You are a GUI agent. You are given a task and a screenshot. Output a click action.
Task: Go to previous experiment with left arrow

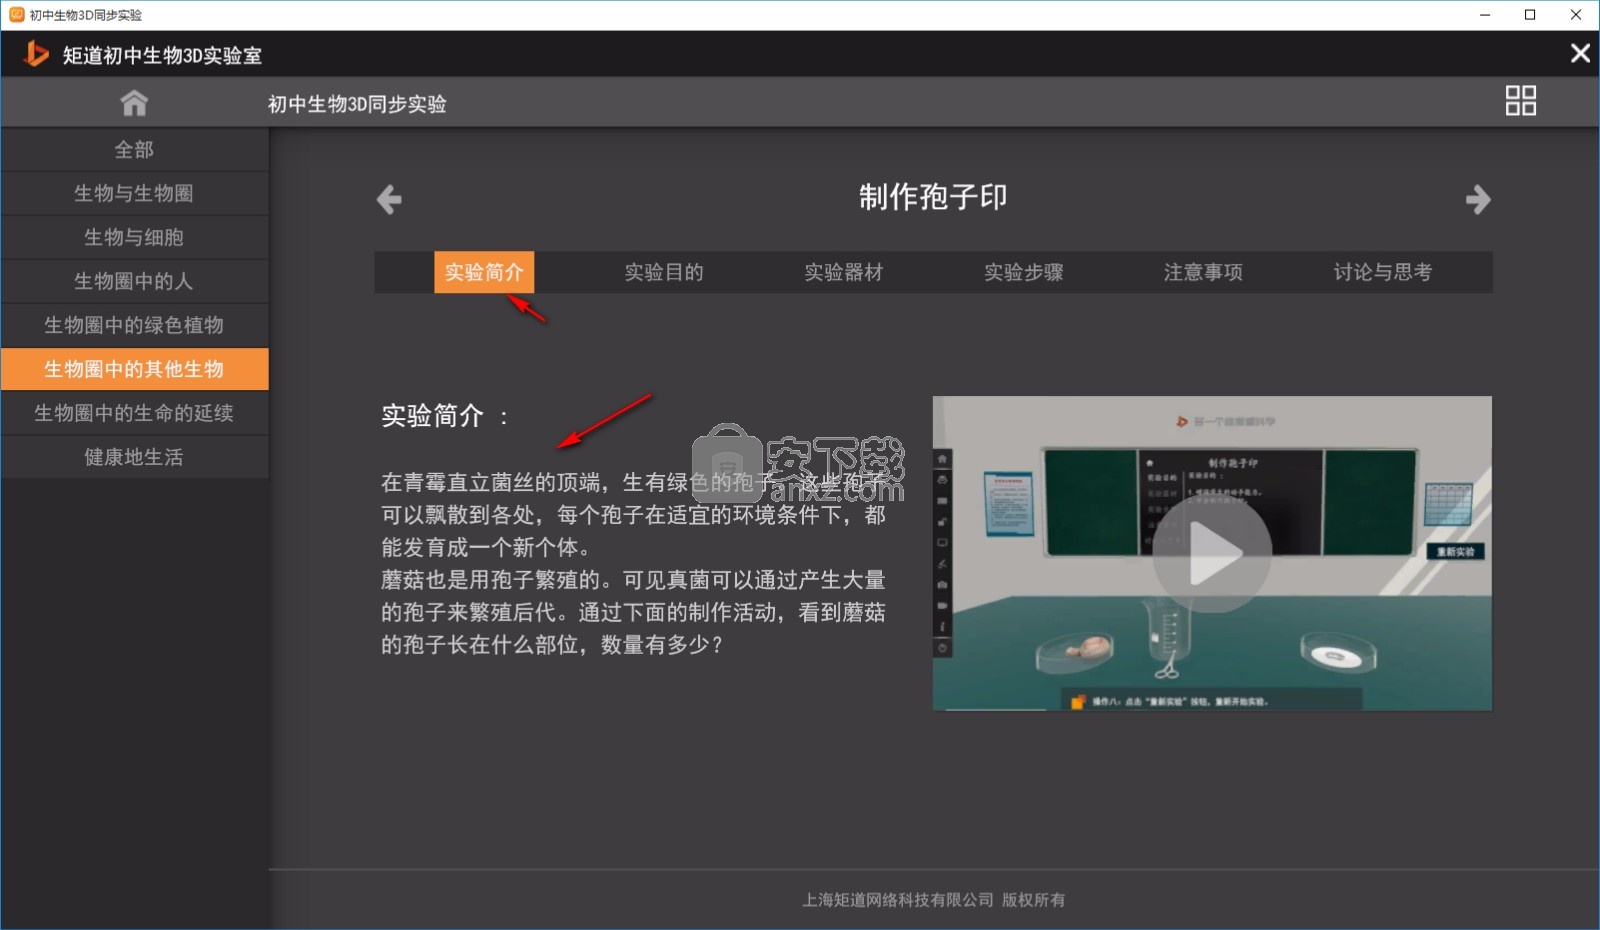[x=389, y=199]
